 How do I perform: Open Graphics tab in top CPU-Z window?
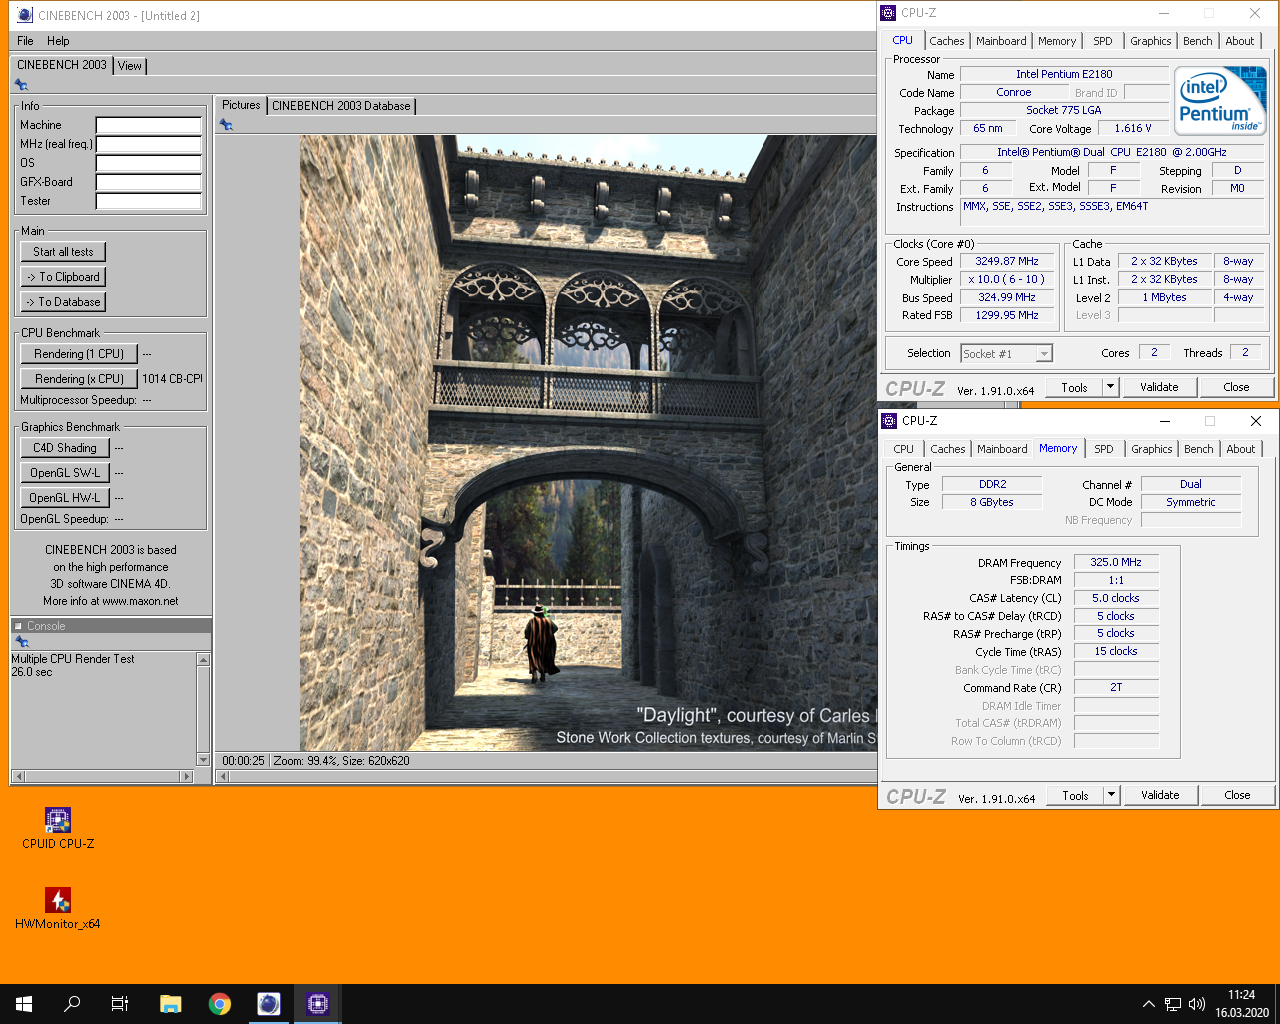1151,41
